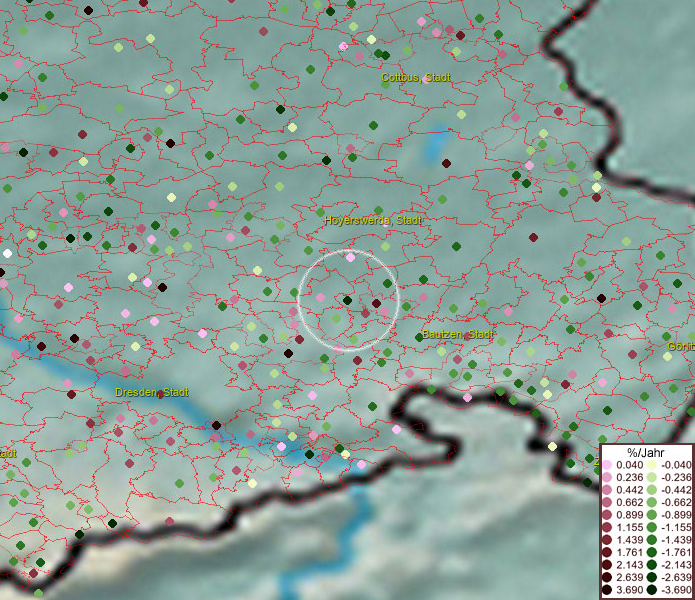The image size is (695, 600).
Task: Click the dark maroon marker inside white circle
Action: 376,303
